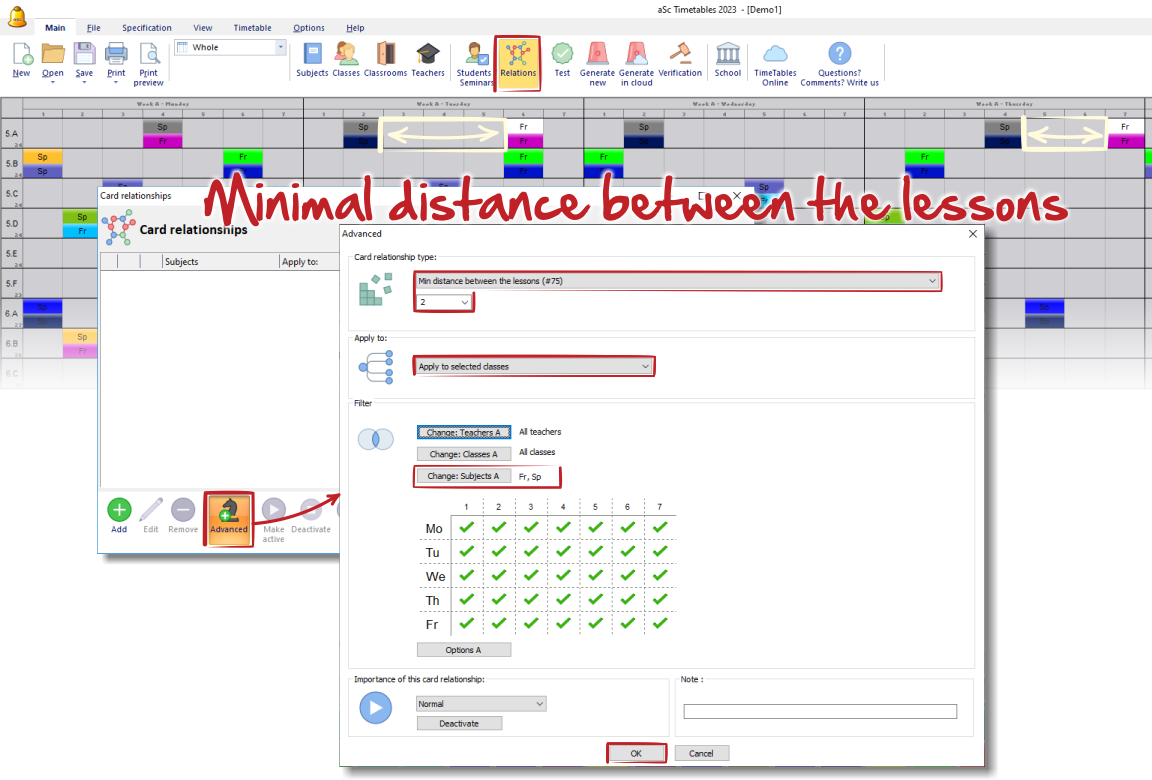
Task: Click the Change: Classes A button
Action: click(464, 454)
